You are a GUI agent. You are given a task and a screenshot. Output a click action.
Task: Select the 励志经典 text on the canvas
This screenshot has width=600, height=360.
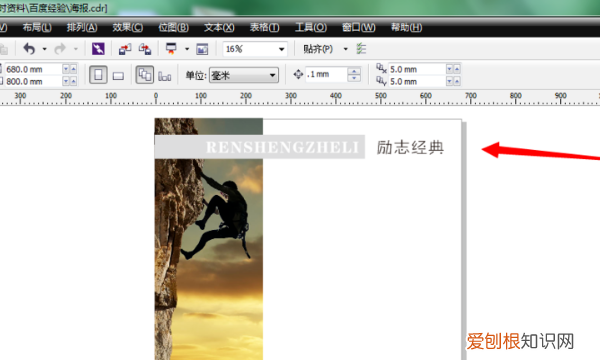[x=410, y=148]
